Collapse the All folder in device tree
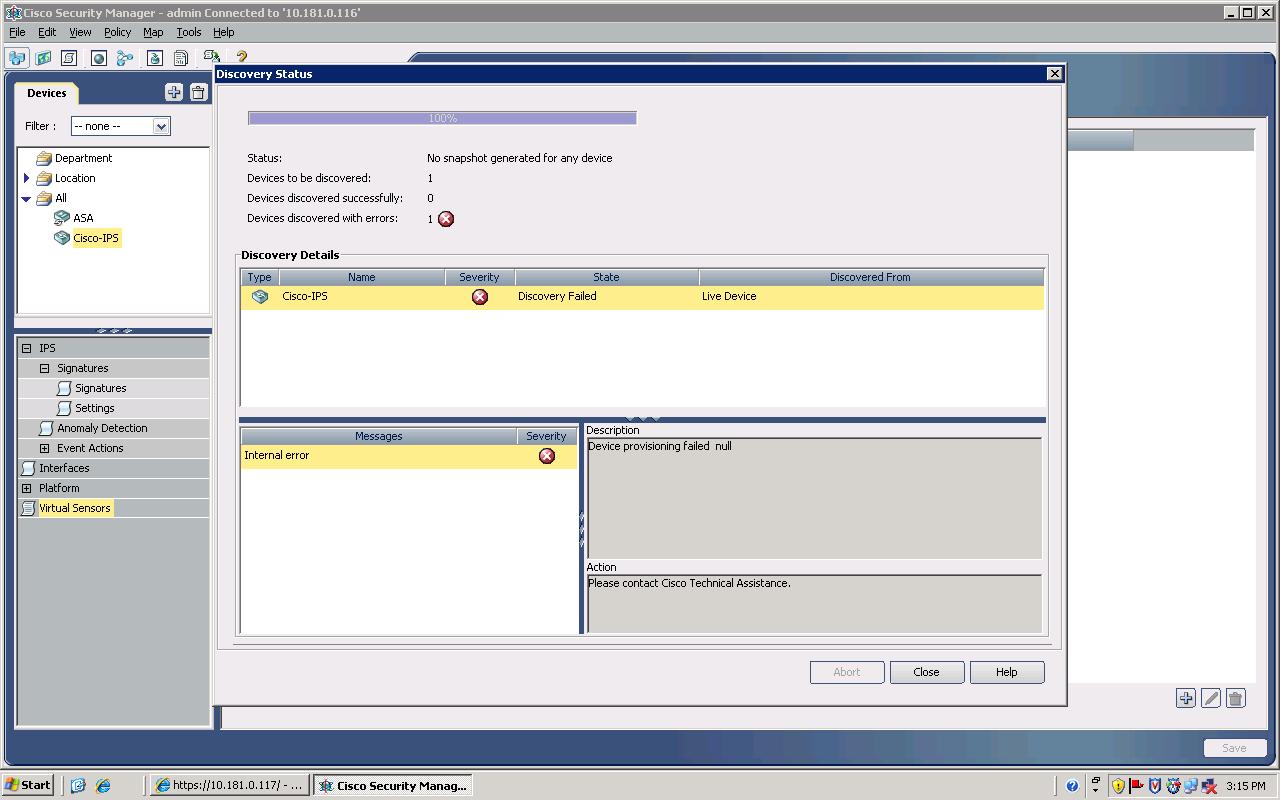The height and width of the screenshot is (800, 1280). [27, 198]
